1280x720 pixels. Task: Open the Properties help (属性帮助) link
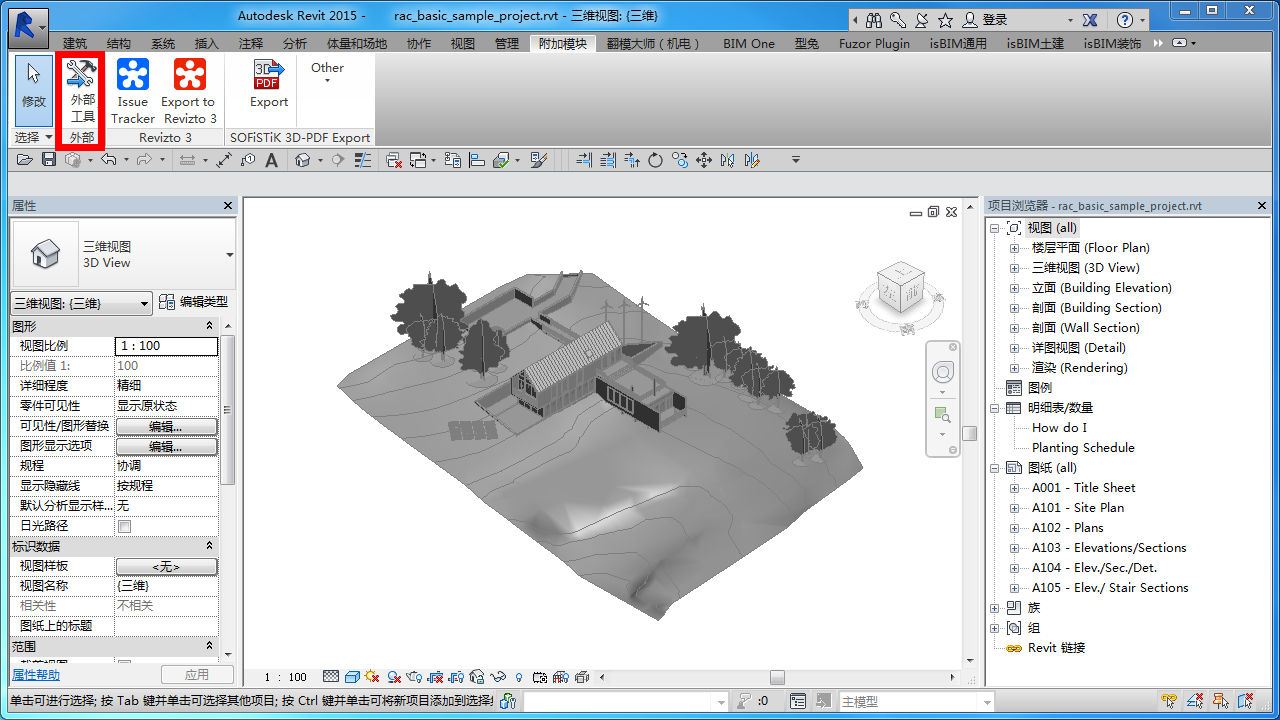click(35, 675)
